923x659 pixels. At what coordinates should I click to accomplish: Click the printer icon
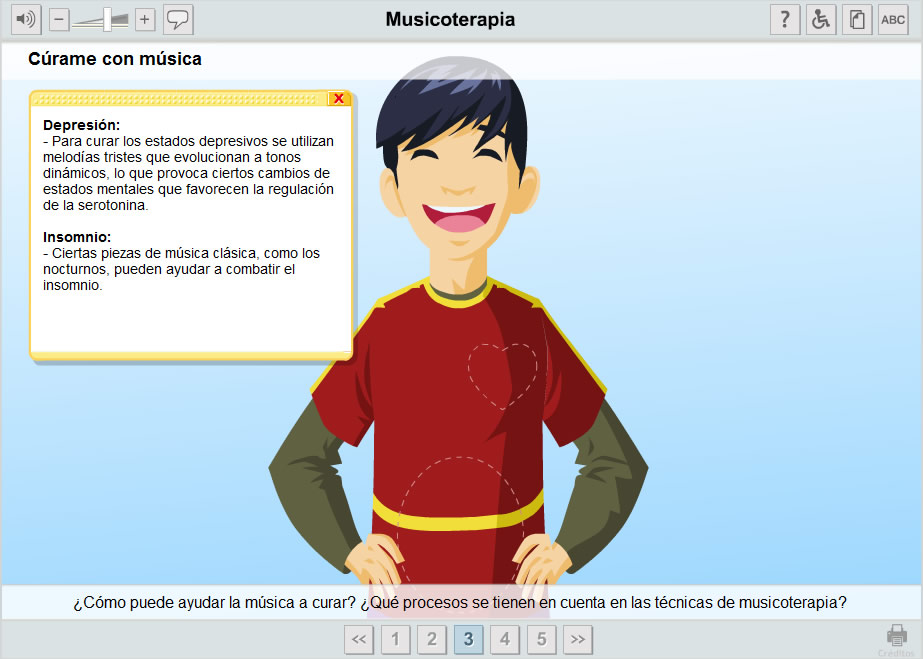tap(897, 636)
